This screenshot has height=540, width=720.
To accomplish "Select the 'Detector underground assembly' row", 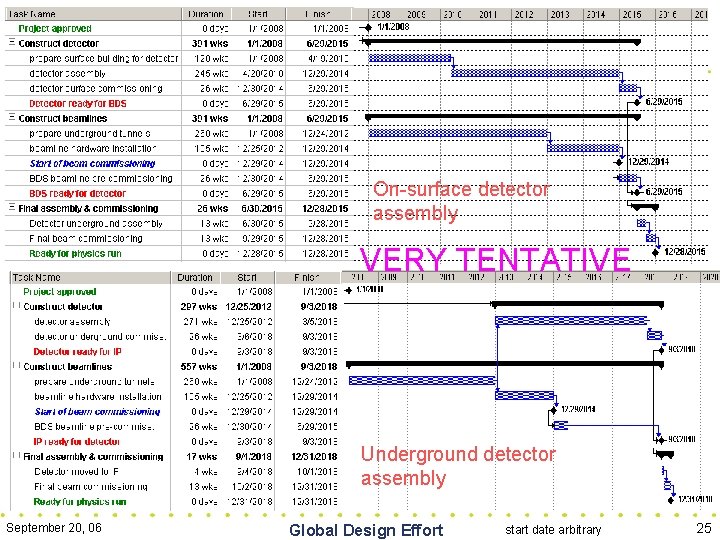I will click(177, 223).
